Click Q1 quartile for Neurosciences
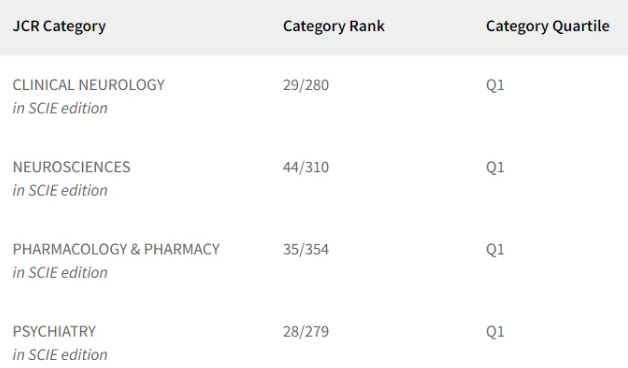 click(x=495, y=167)
